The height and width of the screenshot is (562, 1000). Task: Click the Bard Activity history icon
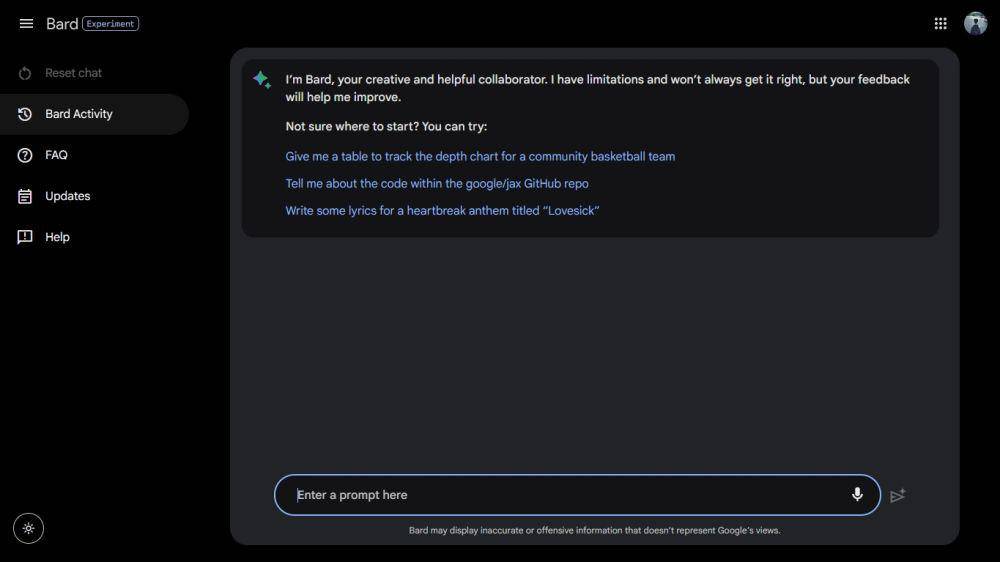25,114
